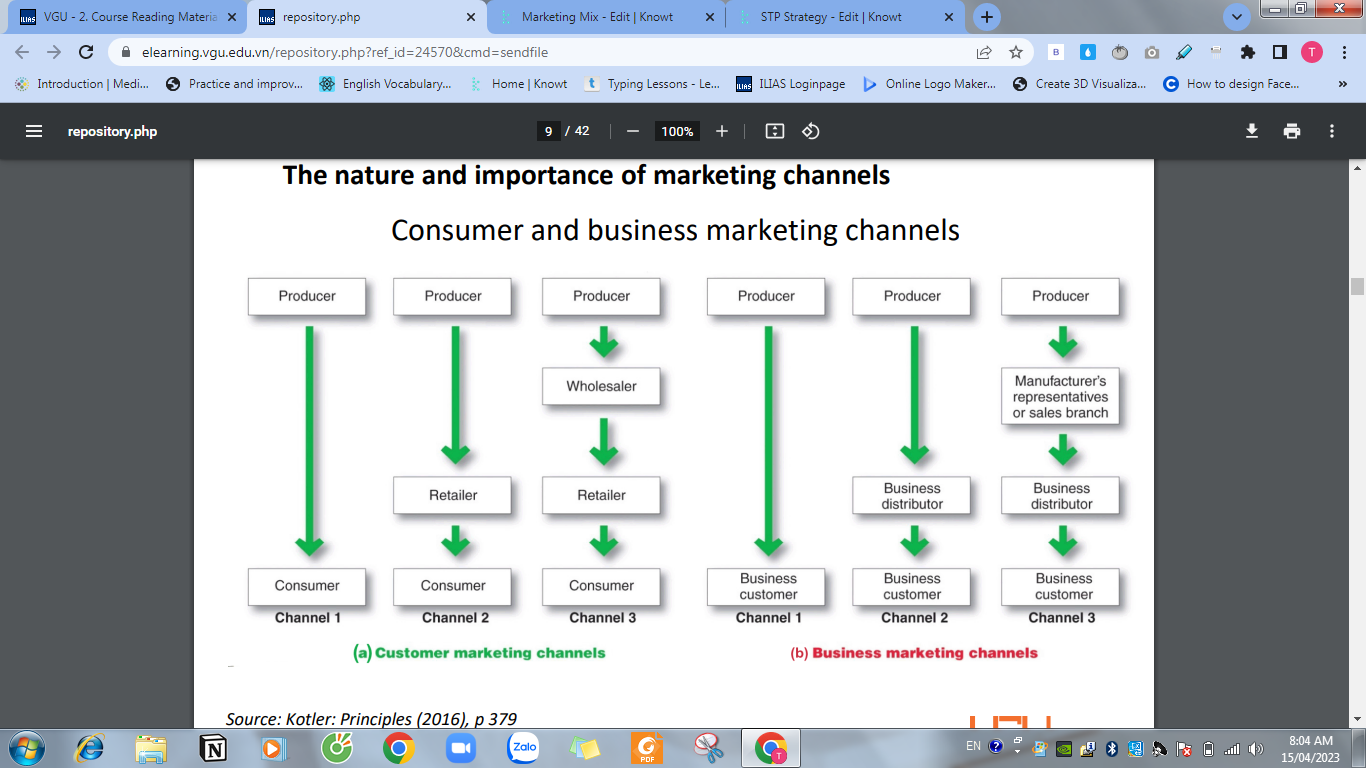Zoom out with the minus icon
Image resolution: width=1366 pixels, height=768 pixels.
[x=632, y=131]
